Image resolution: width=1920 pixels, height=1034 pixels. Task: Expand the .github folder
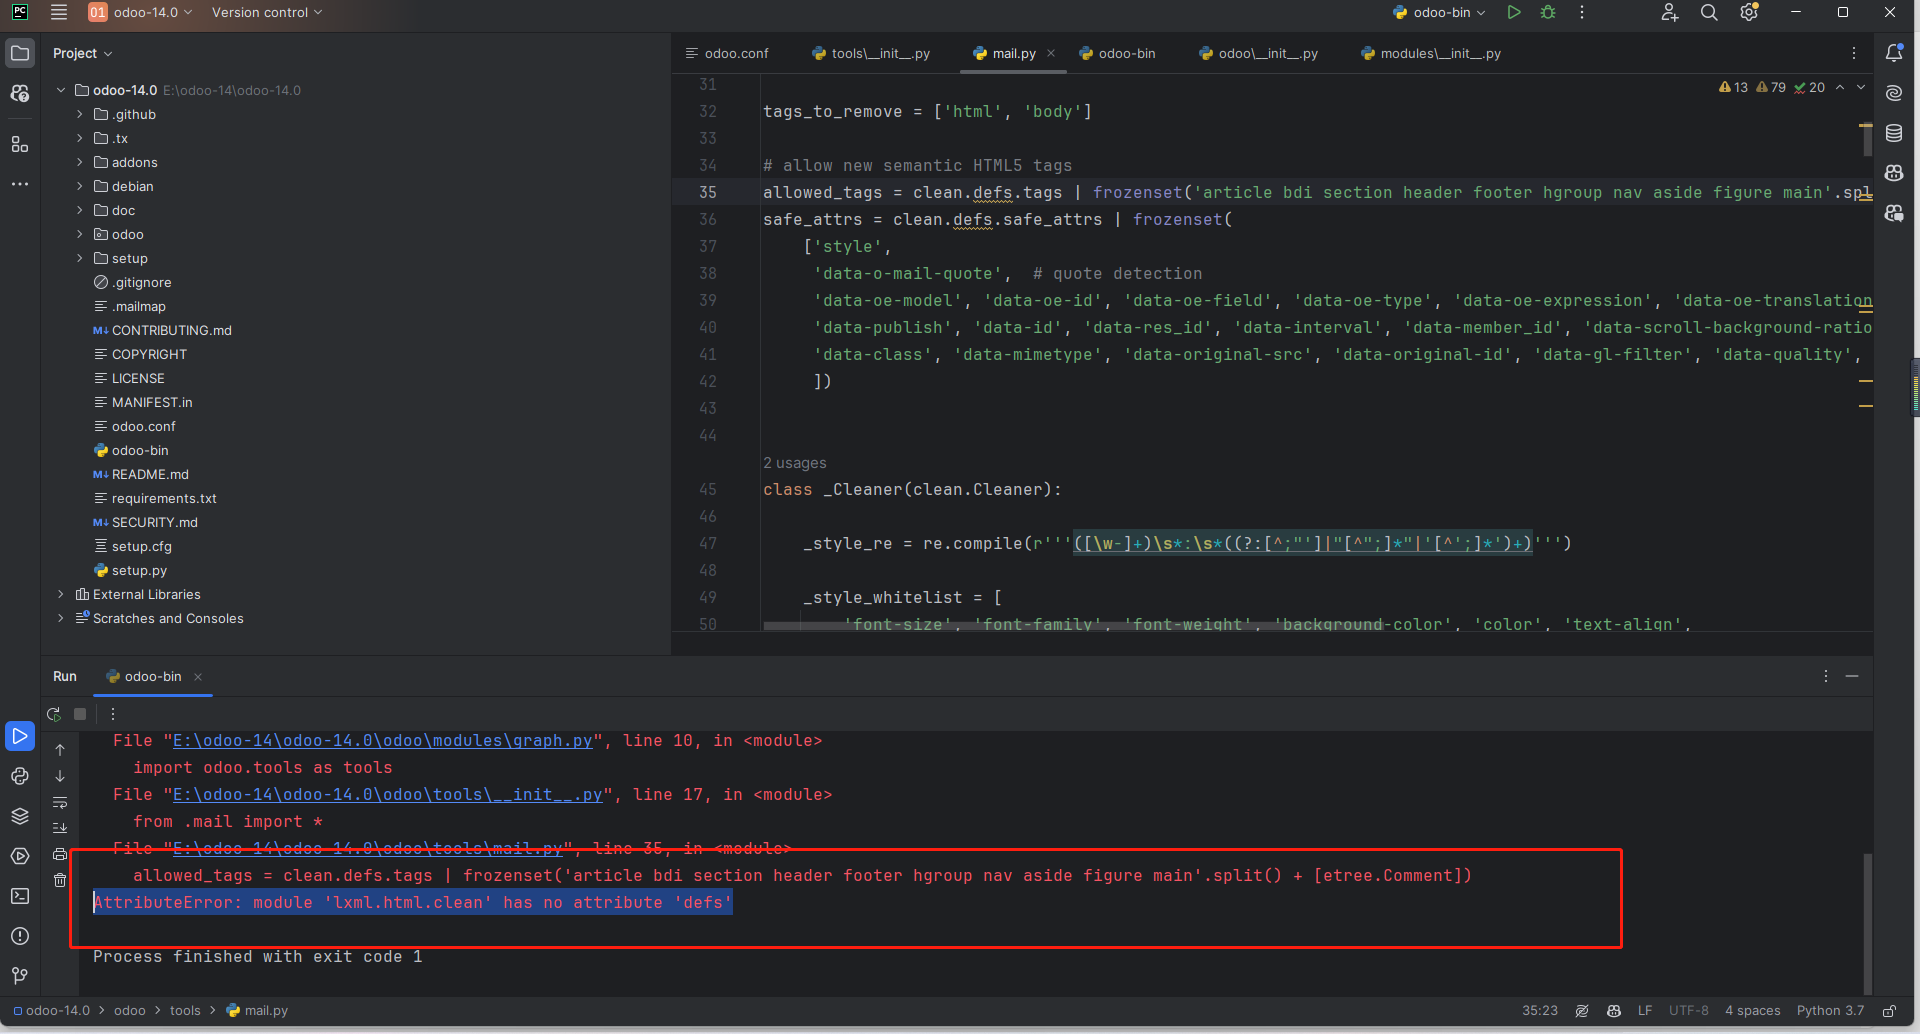(80, 114)
